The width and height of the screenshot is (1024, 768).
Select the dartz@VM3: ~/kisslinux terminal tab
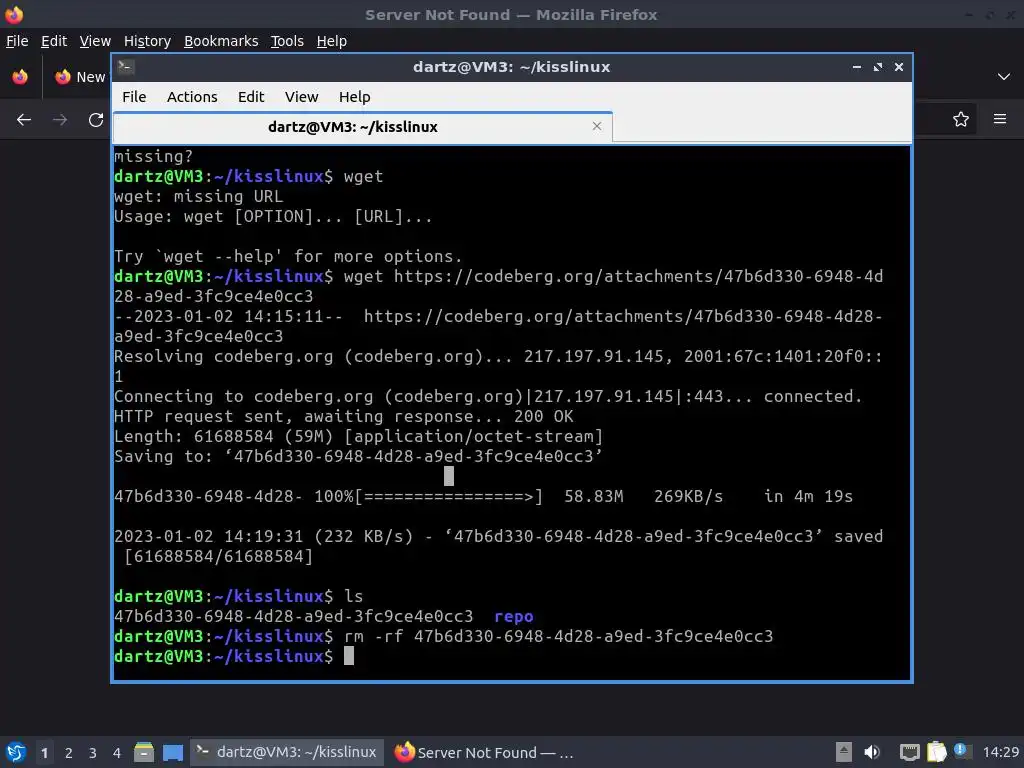(x=362, y=127)
